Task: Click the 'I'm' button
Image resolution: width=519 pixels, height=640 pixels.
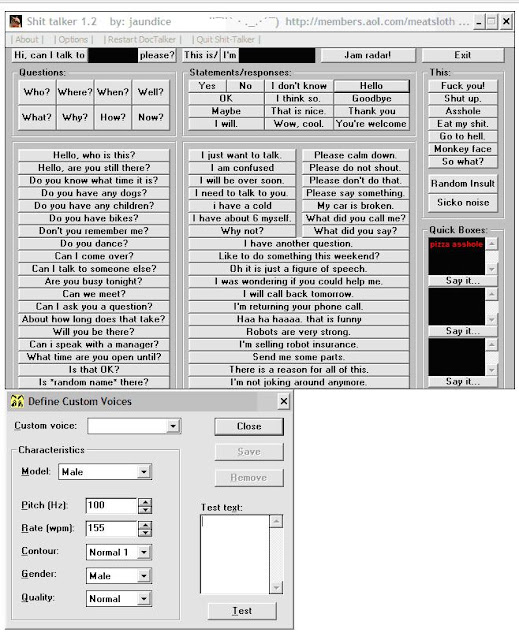Action: point(230,55)
